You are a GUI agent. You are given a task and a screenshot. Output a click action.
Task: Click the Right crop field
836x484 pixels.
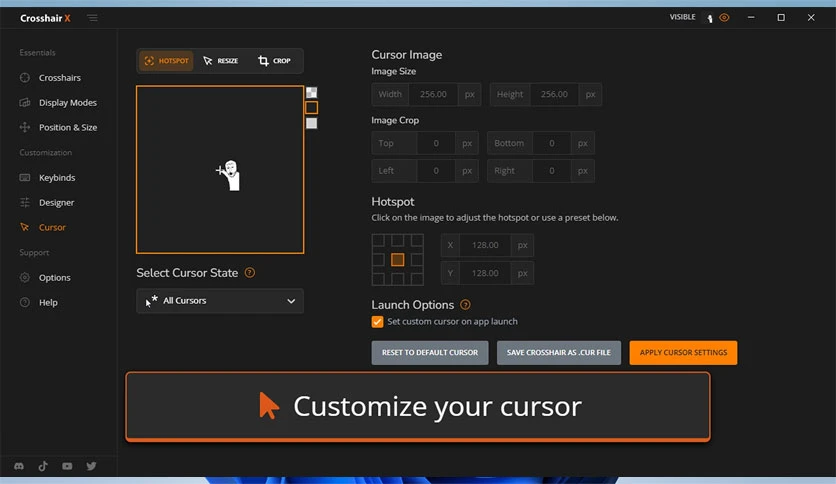tap(551, 171)
